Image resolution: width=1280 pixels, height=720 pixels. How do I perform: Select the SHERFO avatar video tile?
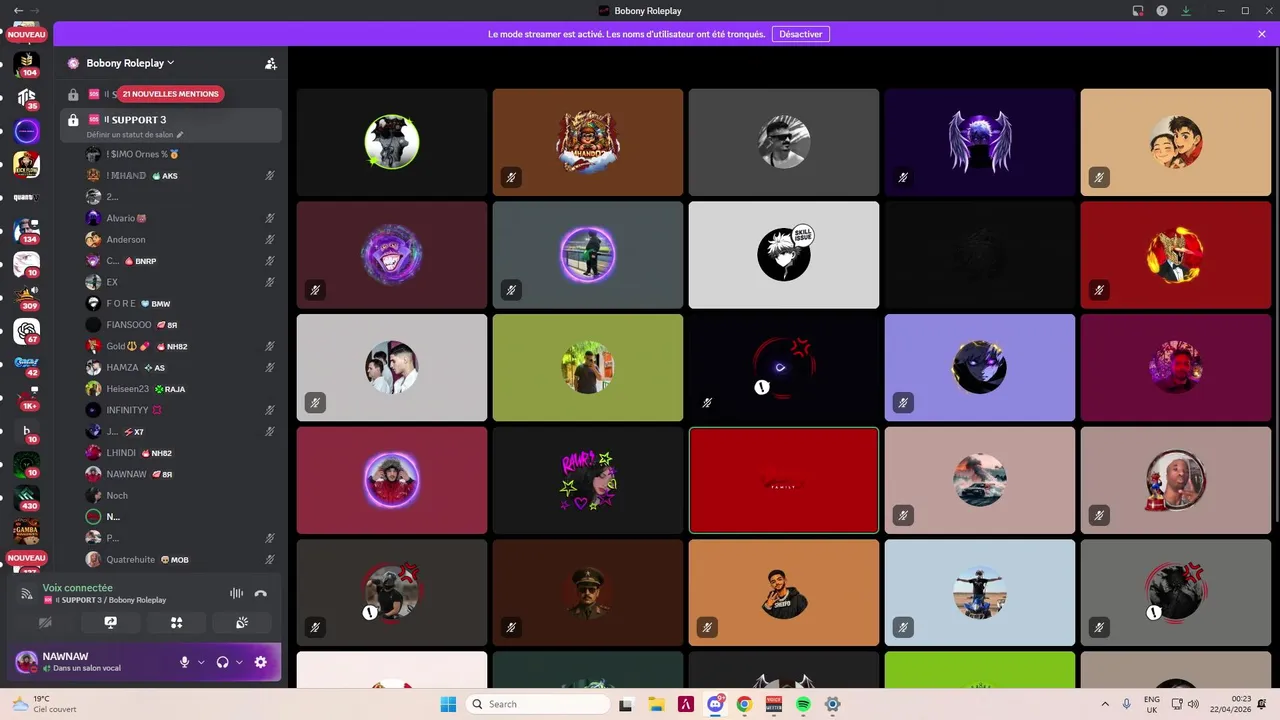click(x=784, y=593)
